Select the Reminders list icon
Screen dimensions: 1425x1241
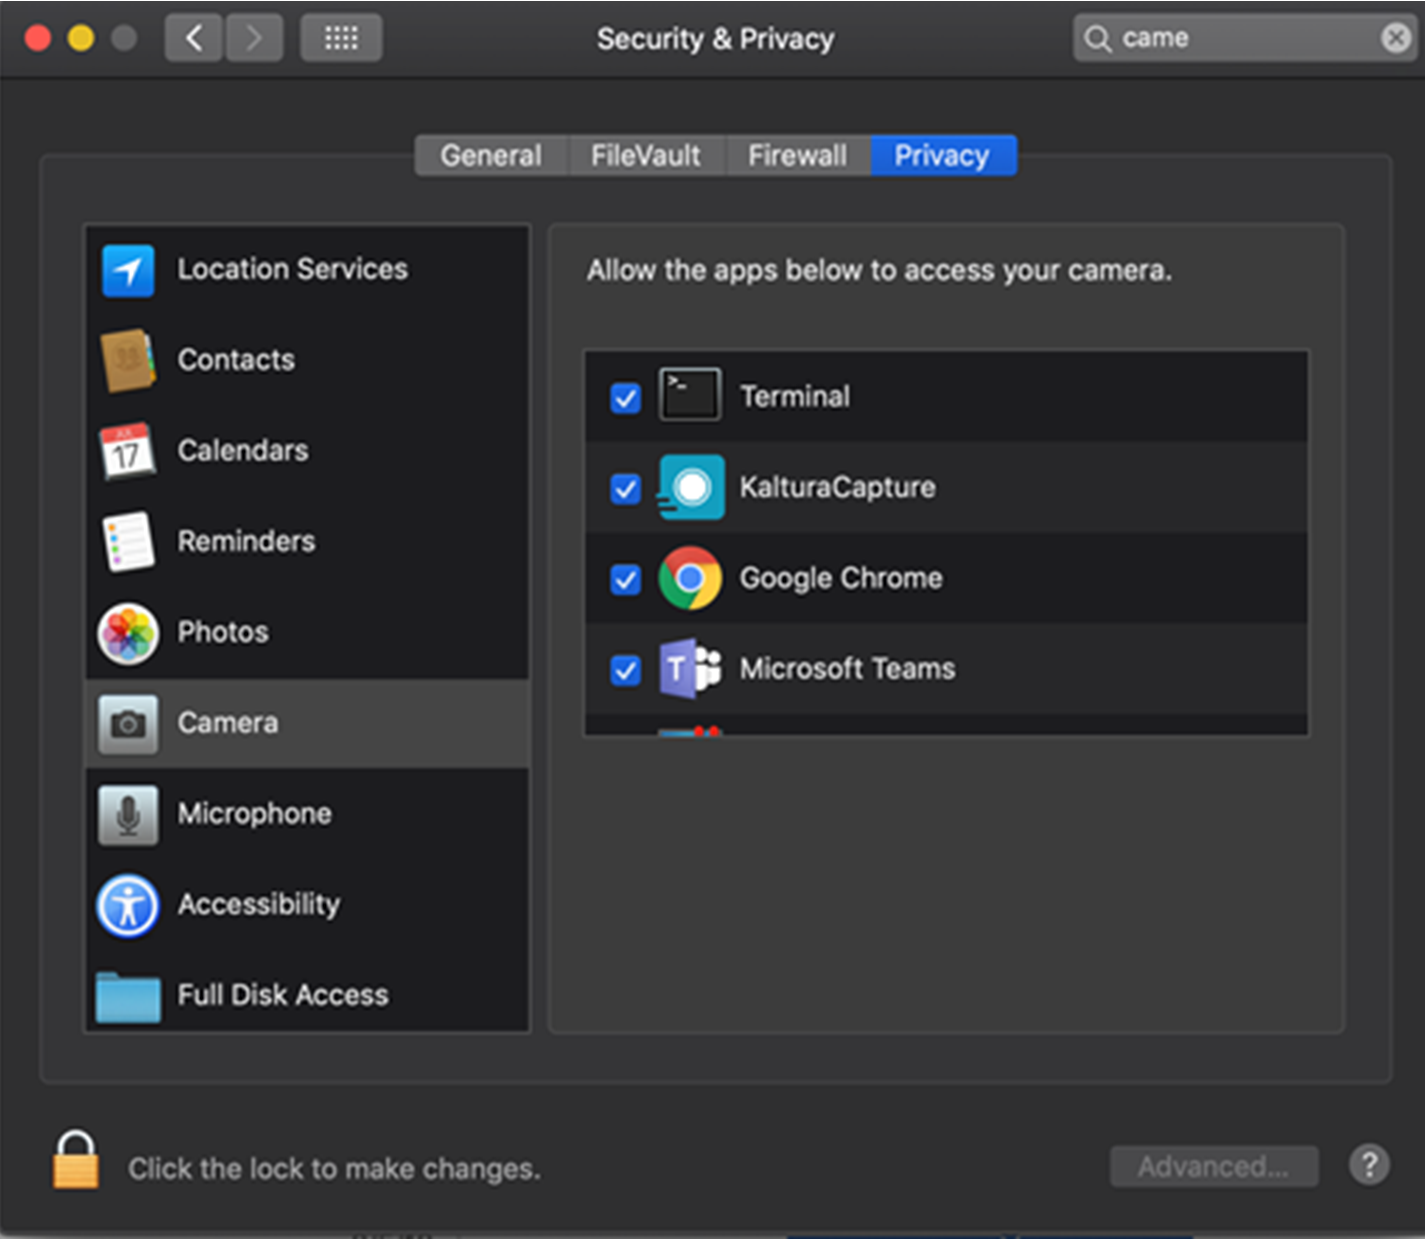coord(128,541)
